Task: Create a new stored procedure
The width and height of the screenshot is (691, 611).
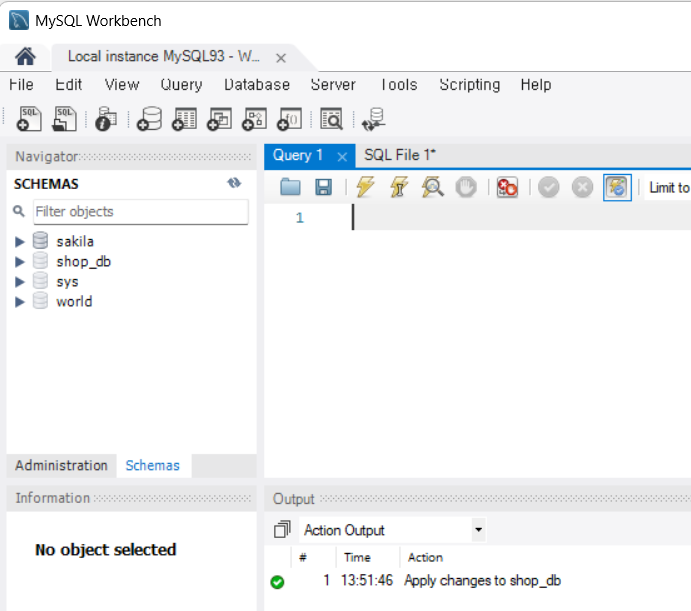Action: click(x=254, y=119)
